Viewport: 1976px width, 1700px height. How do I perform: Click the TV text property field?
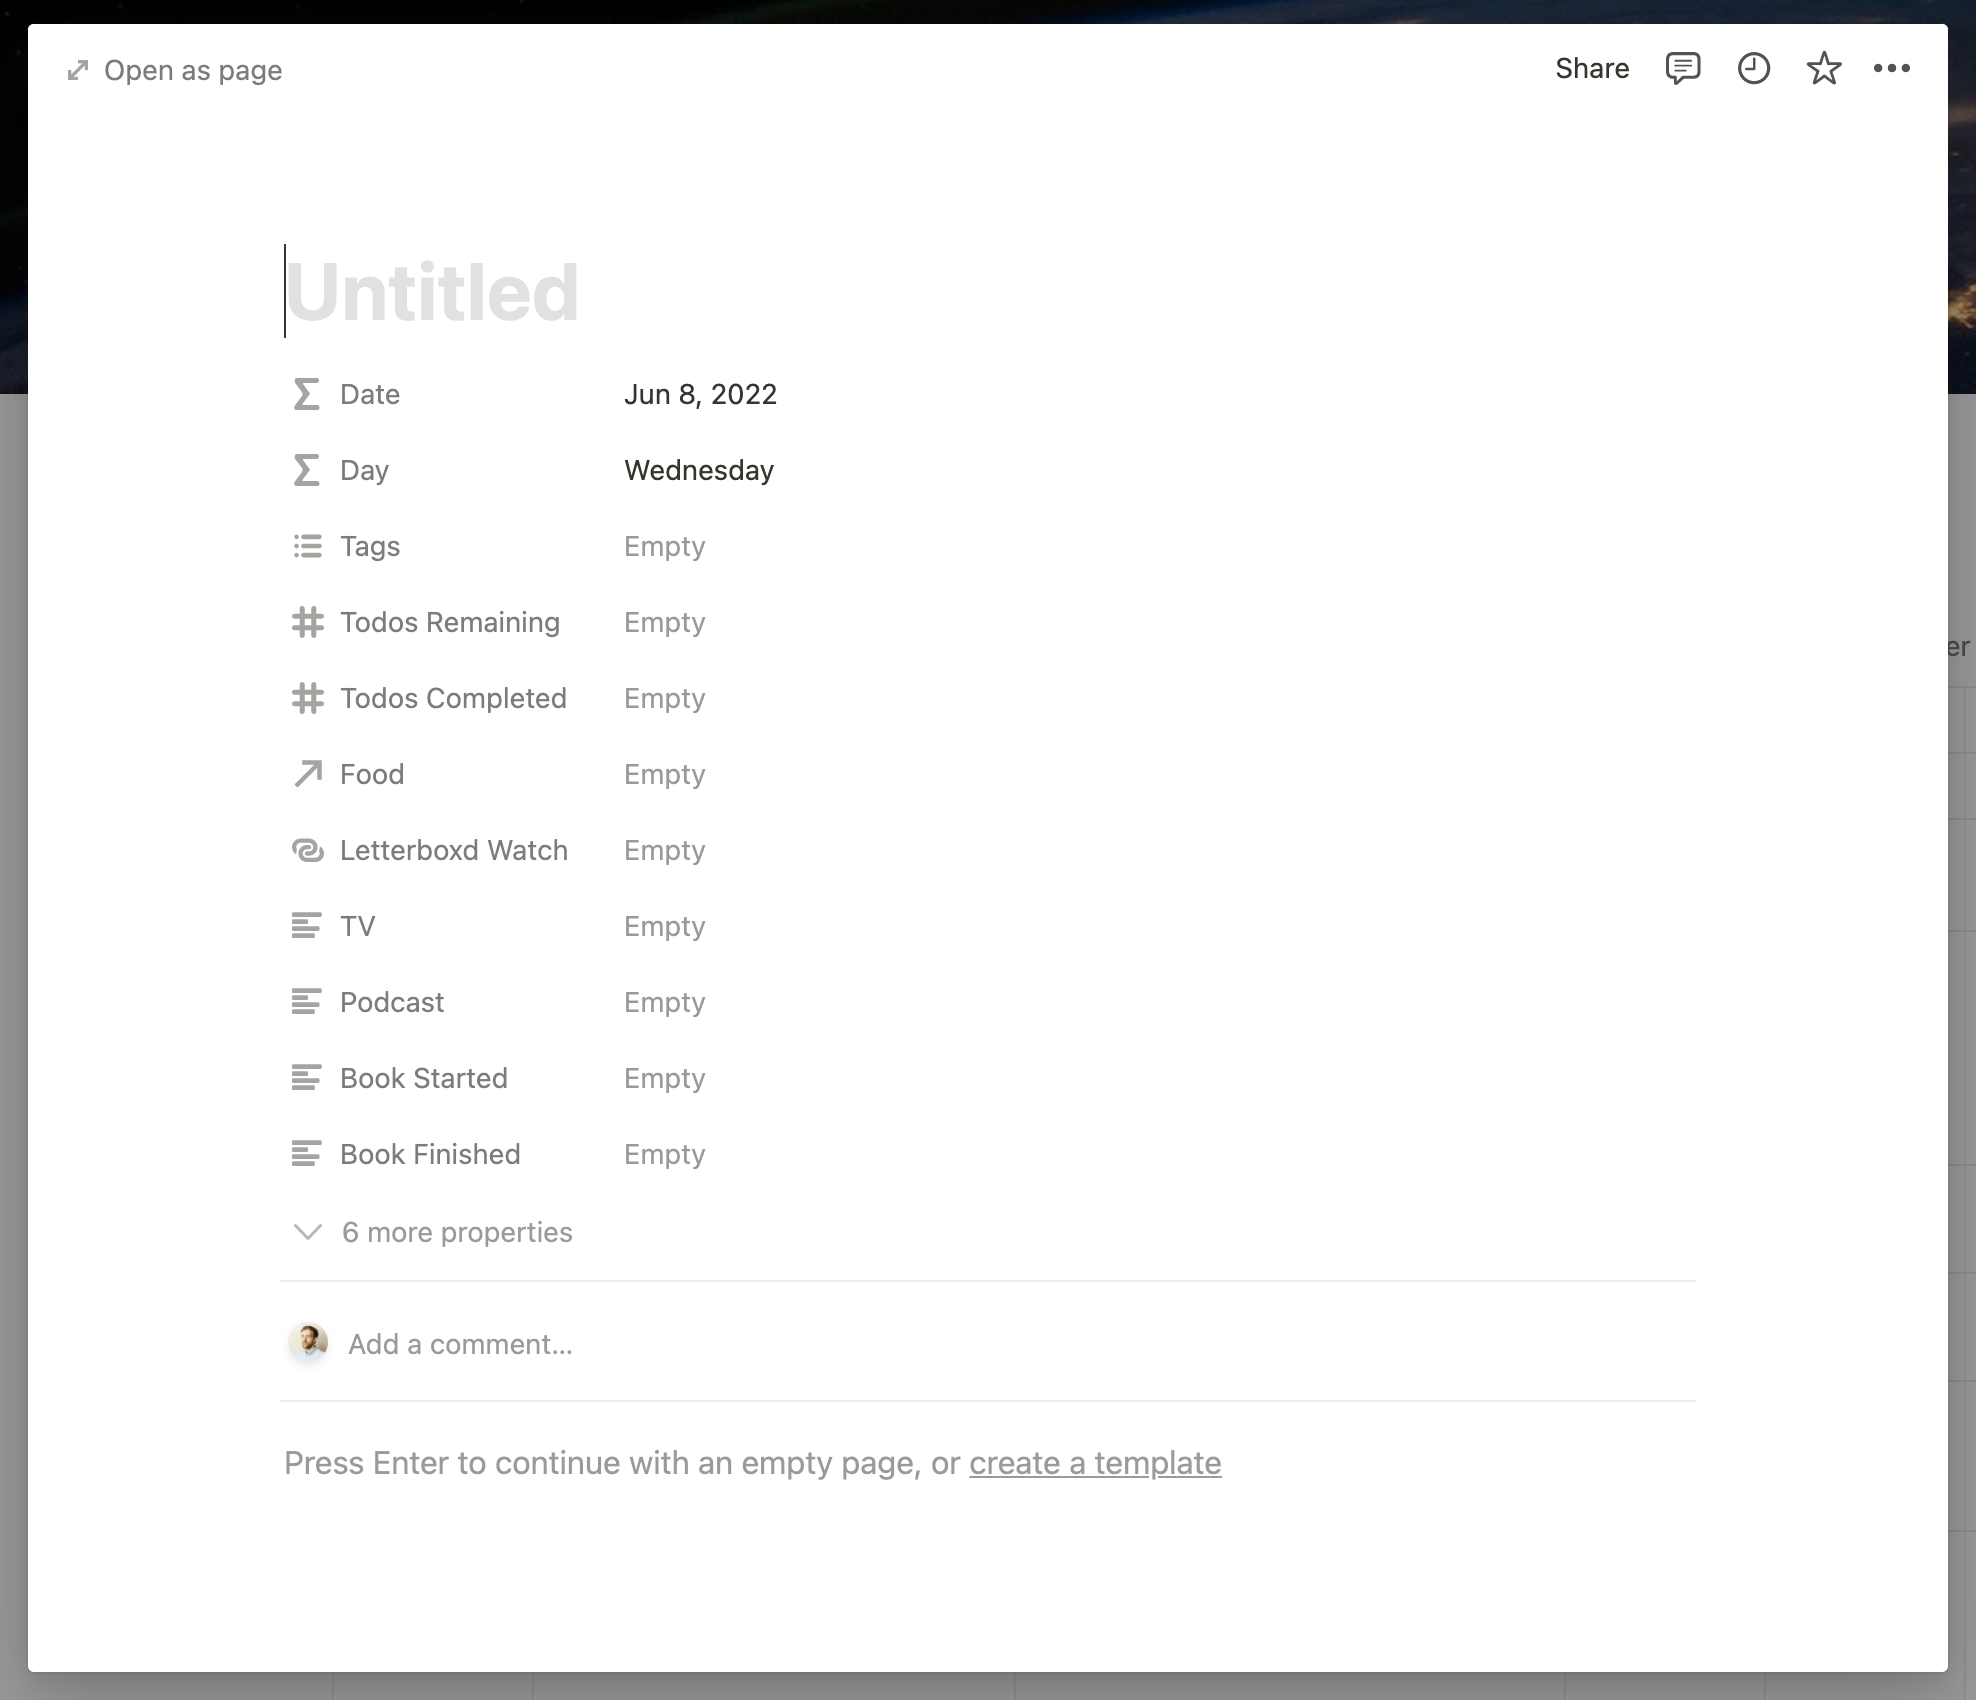(665, 926)
